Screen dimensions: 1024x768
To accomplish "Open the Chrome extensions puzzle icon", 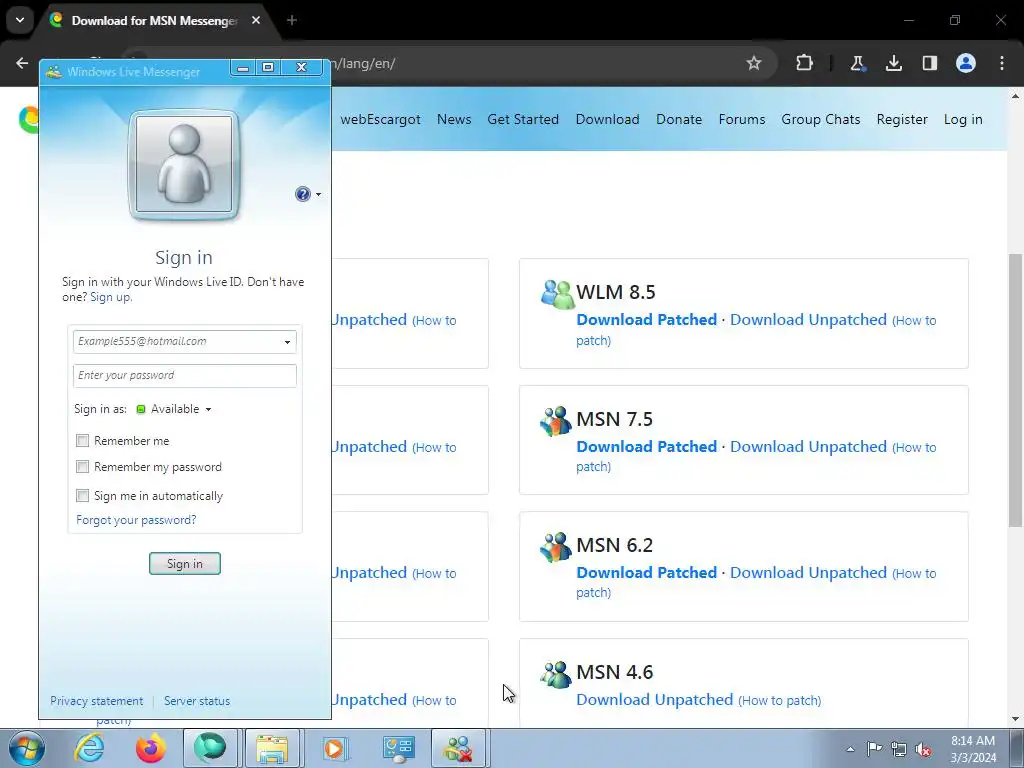I will pos(805,63).
